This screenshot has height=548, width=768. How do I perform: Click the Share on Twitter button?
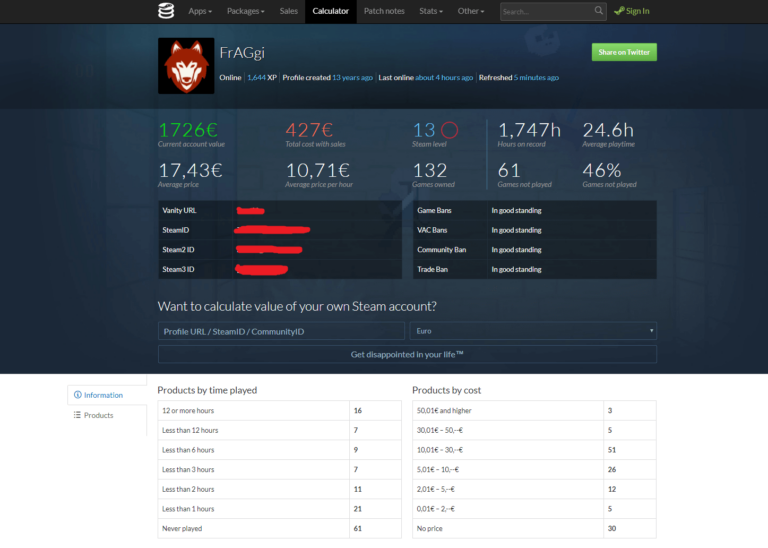pos(624,52)
